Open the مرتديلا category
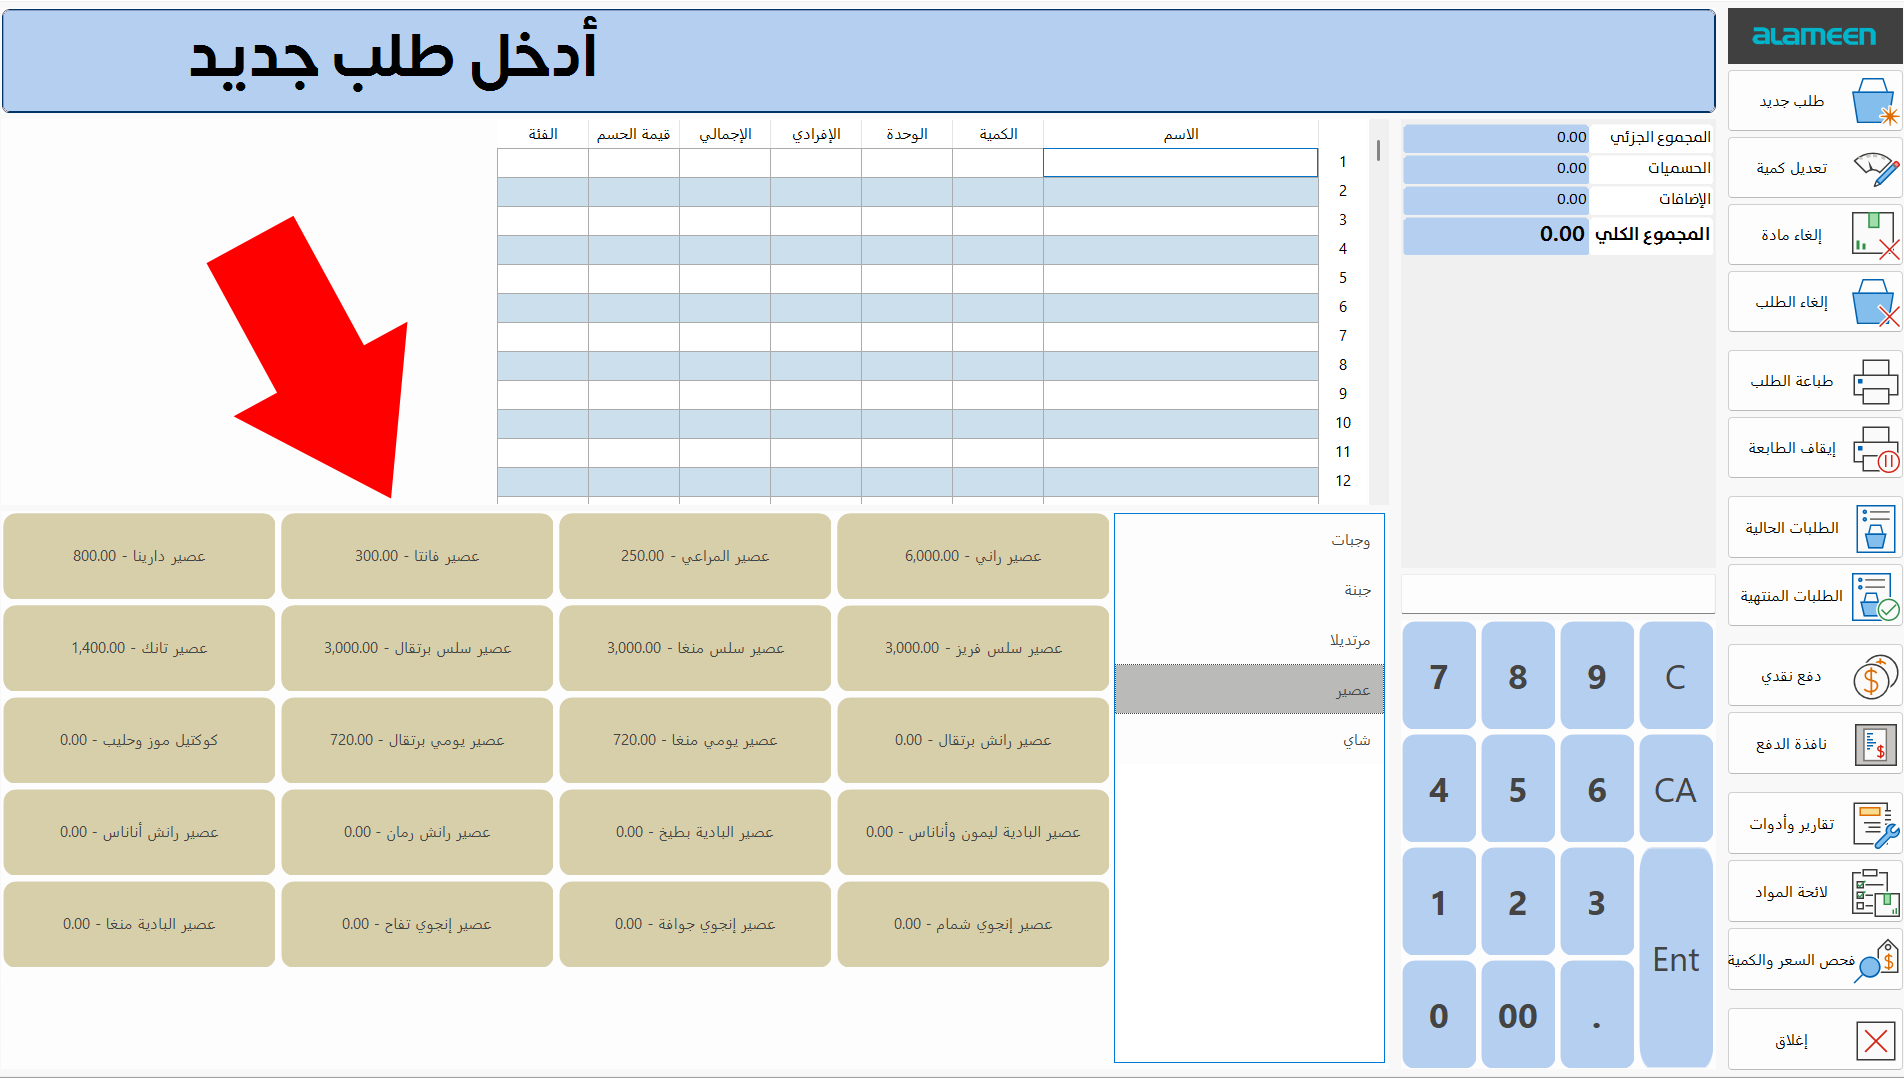The height and width of the screenshot is (1078, 1904). point(1248,640)
